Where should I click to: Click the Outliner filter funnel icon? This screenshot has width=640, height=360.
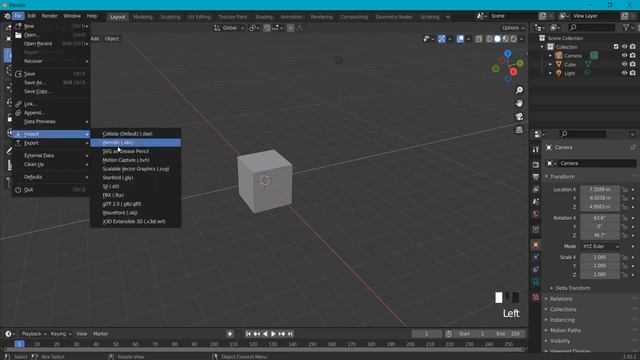(626, 27)
